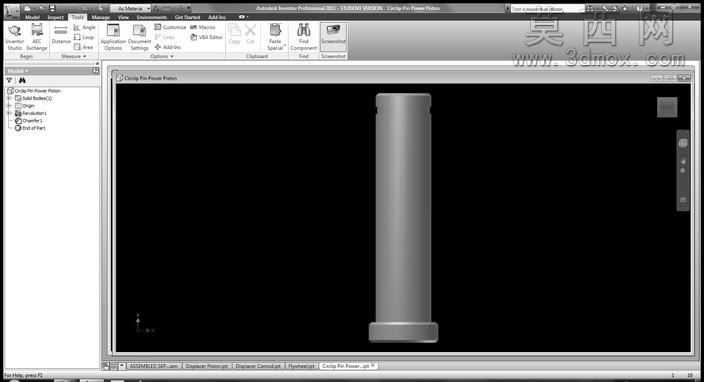
Task: Click the Save icon in quick access toolbar
Action: pyautogui.click(x=52, y=8)
